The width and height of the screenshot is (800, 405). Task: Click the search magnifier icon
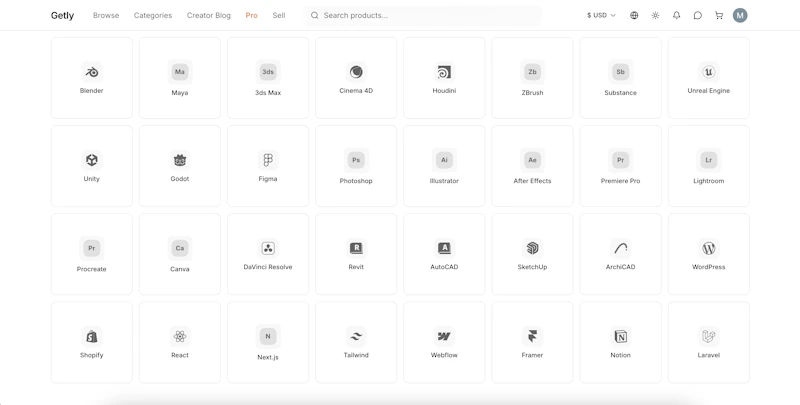[x=315, y=15]
